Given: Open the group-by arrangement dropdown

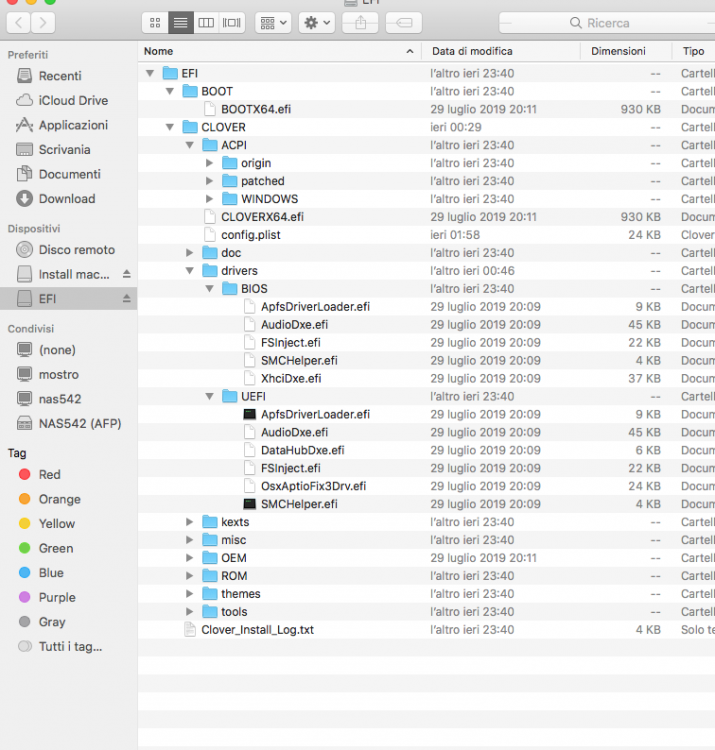Looking at the screenshot, I should pyautogui.click(x=273, y=22).
